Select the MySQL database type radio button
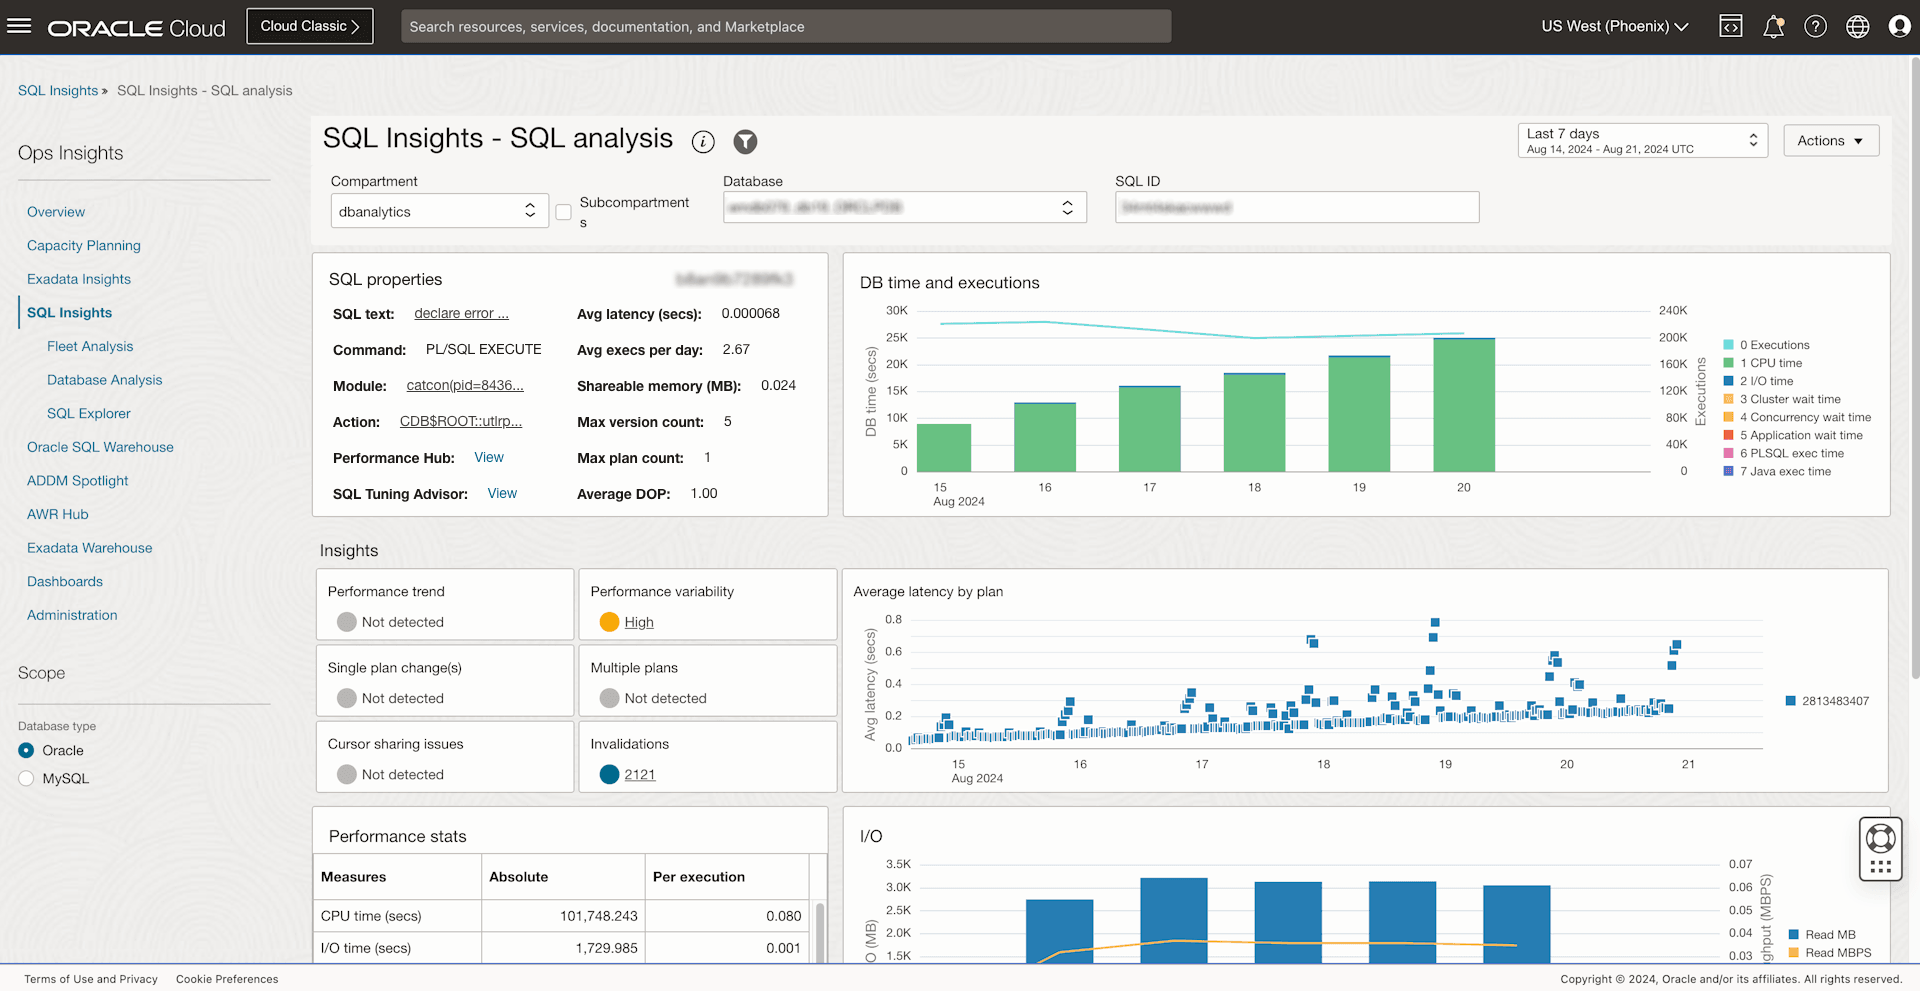 coord(27,778)
